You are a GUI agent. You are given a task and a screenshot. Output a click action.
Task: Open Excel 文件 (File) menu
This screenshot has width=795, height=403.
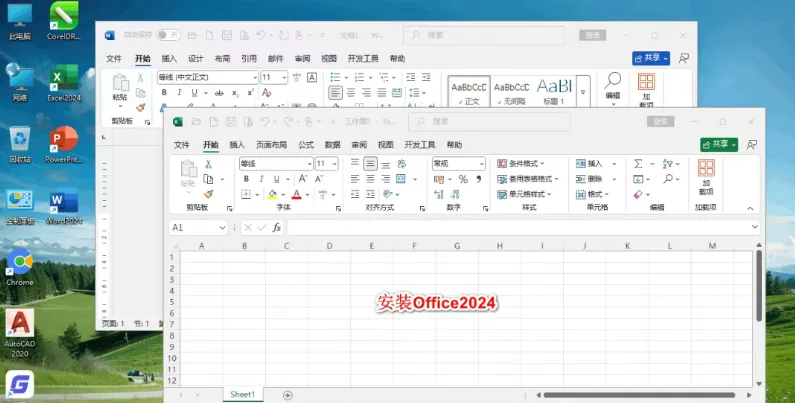[x=182, y=145]
